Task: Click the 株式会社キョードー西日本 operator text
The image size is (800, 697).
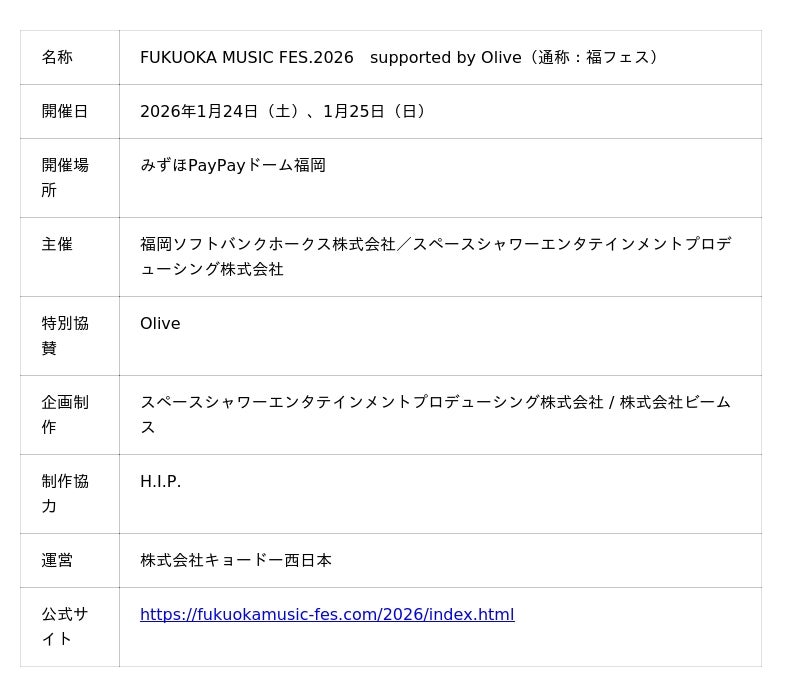Action: click(x=236, y=560)
